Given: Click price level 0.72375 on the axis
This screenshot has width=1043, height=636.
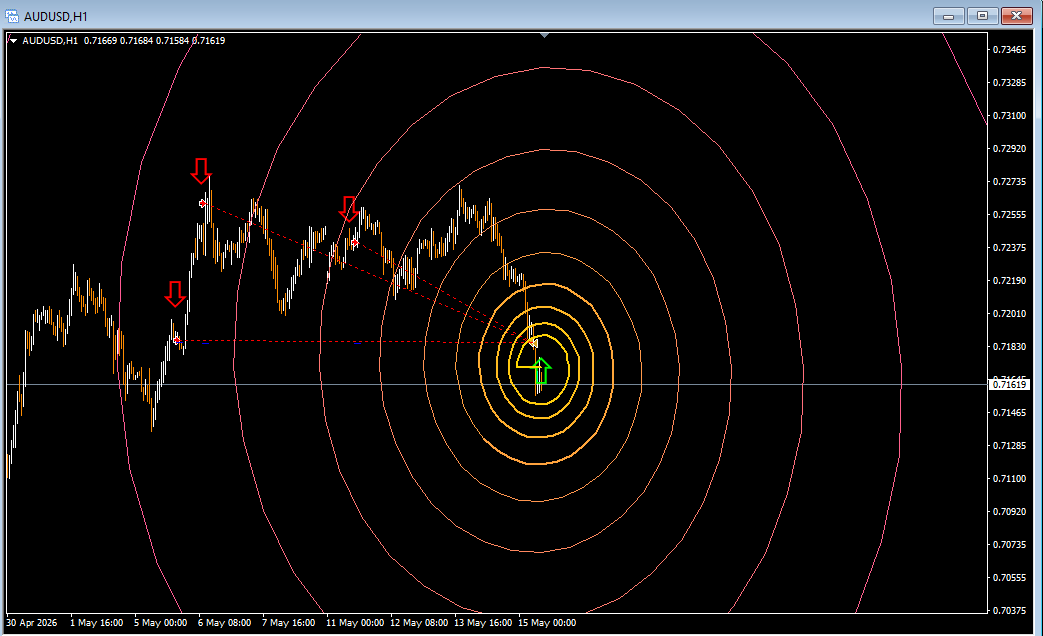Looking at the screenshot, I should (x=1009, y=247).
